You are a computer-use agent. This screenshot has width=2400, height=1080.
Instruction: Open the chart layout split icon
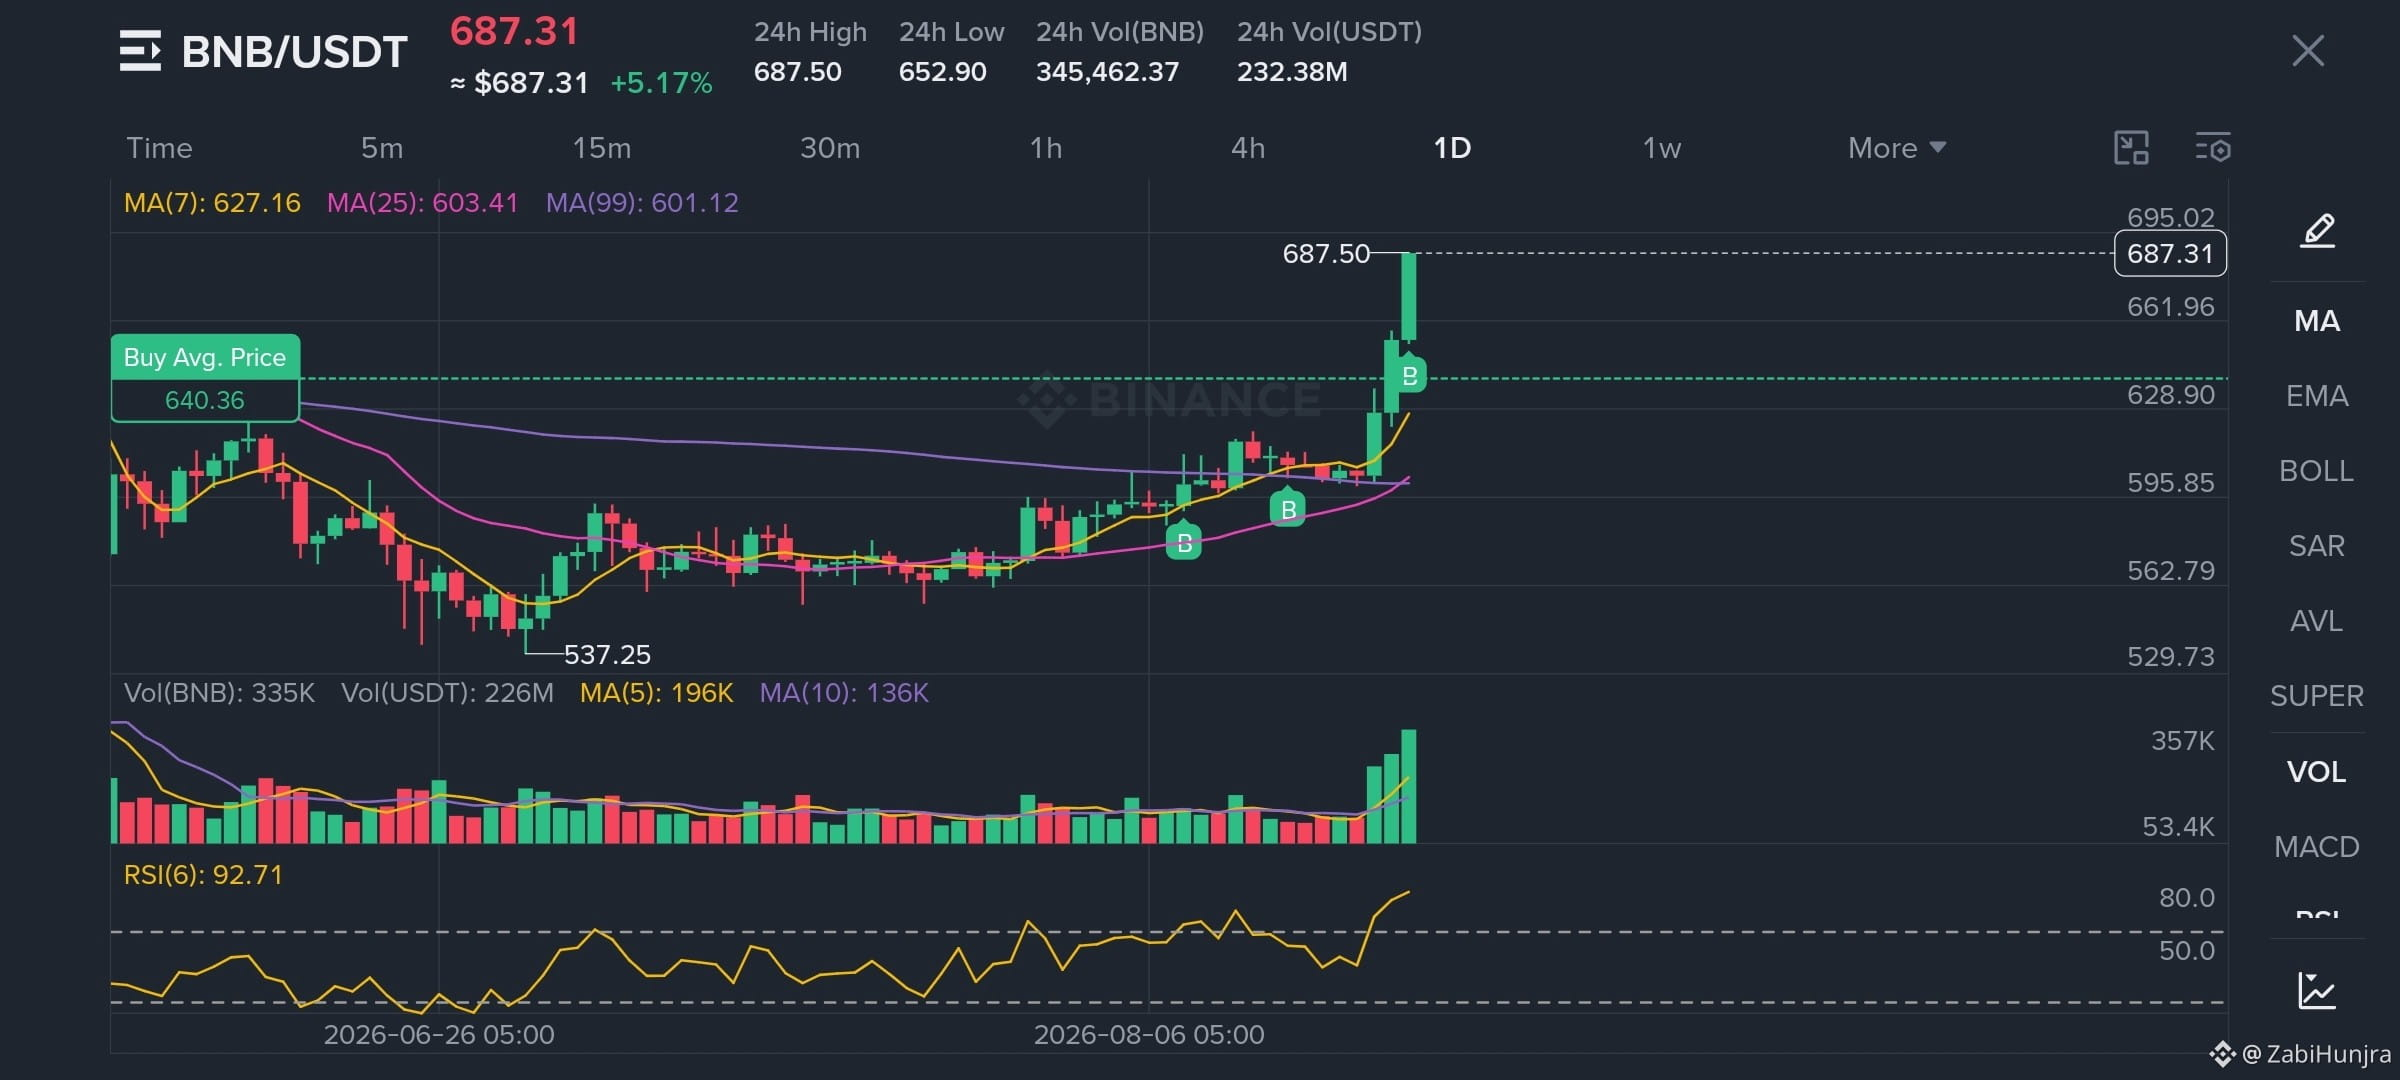2131,148
